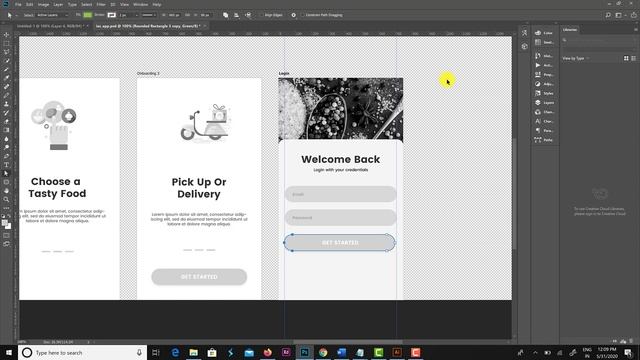Select the Spot Healing Brush tool
This screenshot has height=360, width=640.
[6, 87]
